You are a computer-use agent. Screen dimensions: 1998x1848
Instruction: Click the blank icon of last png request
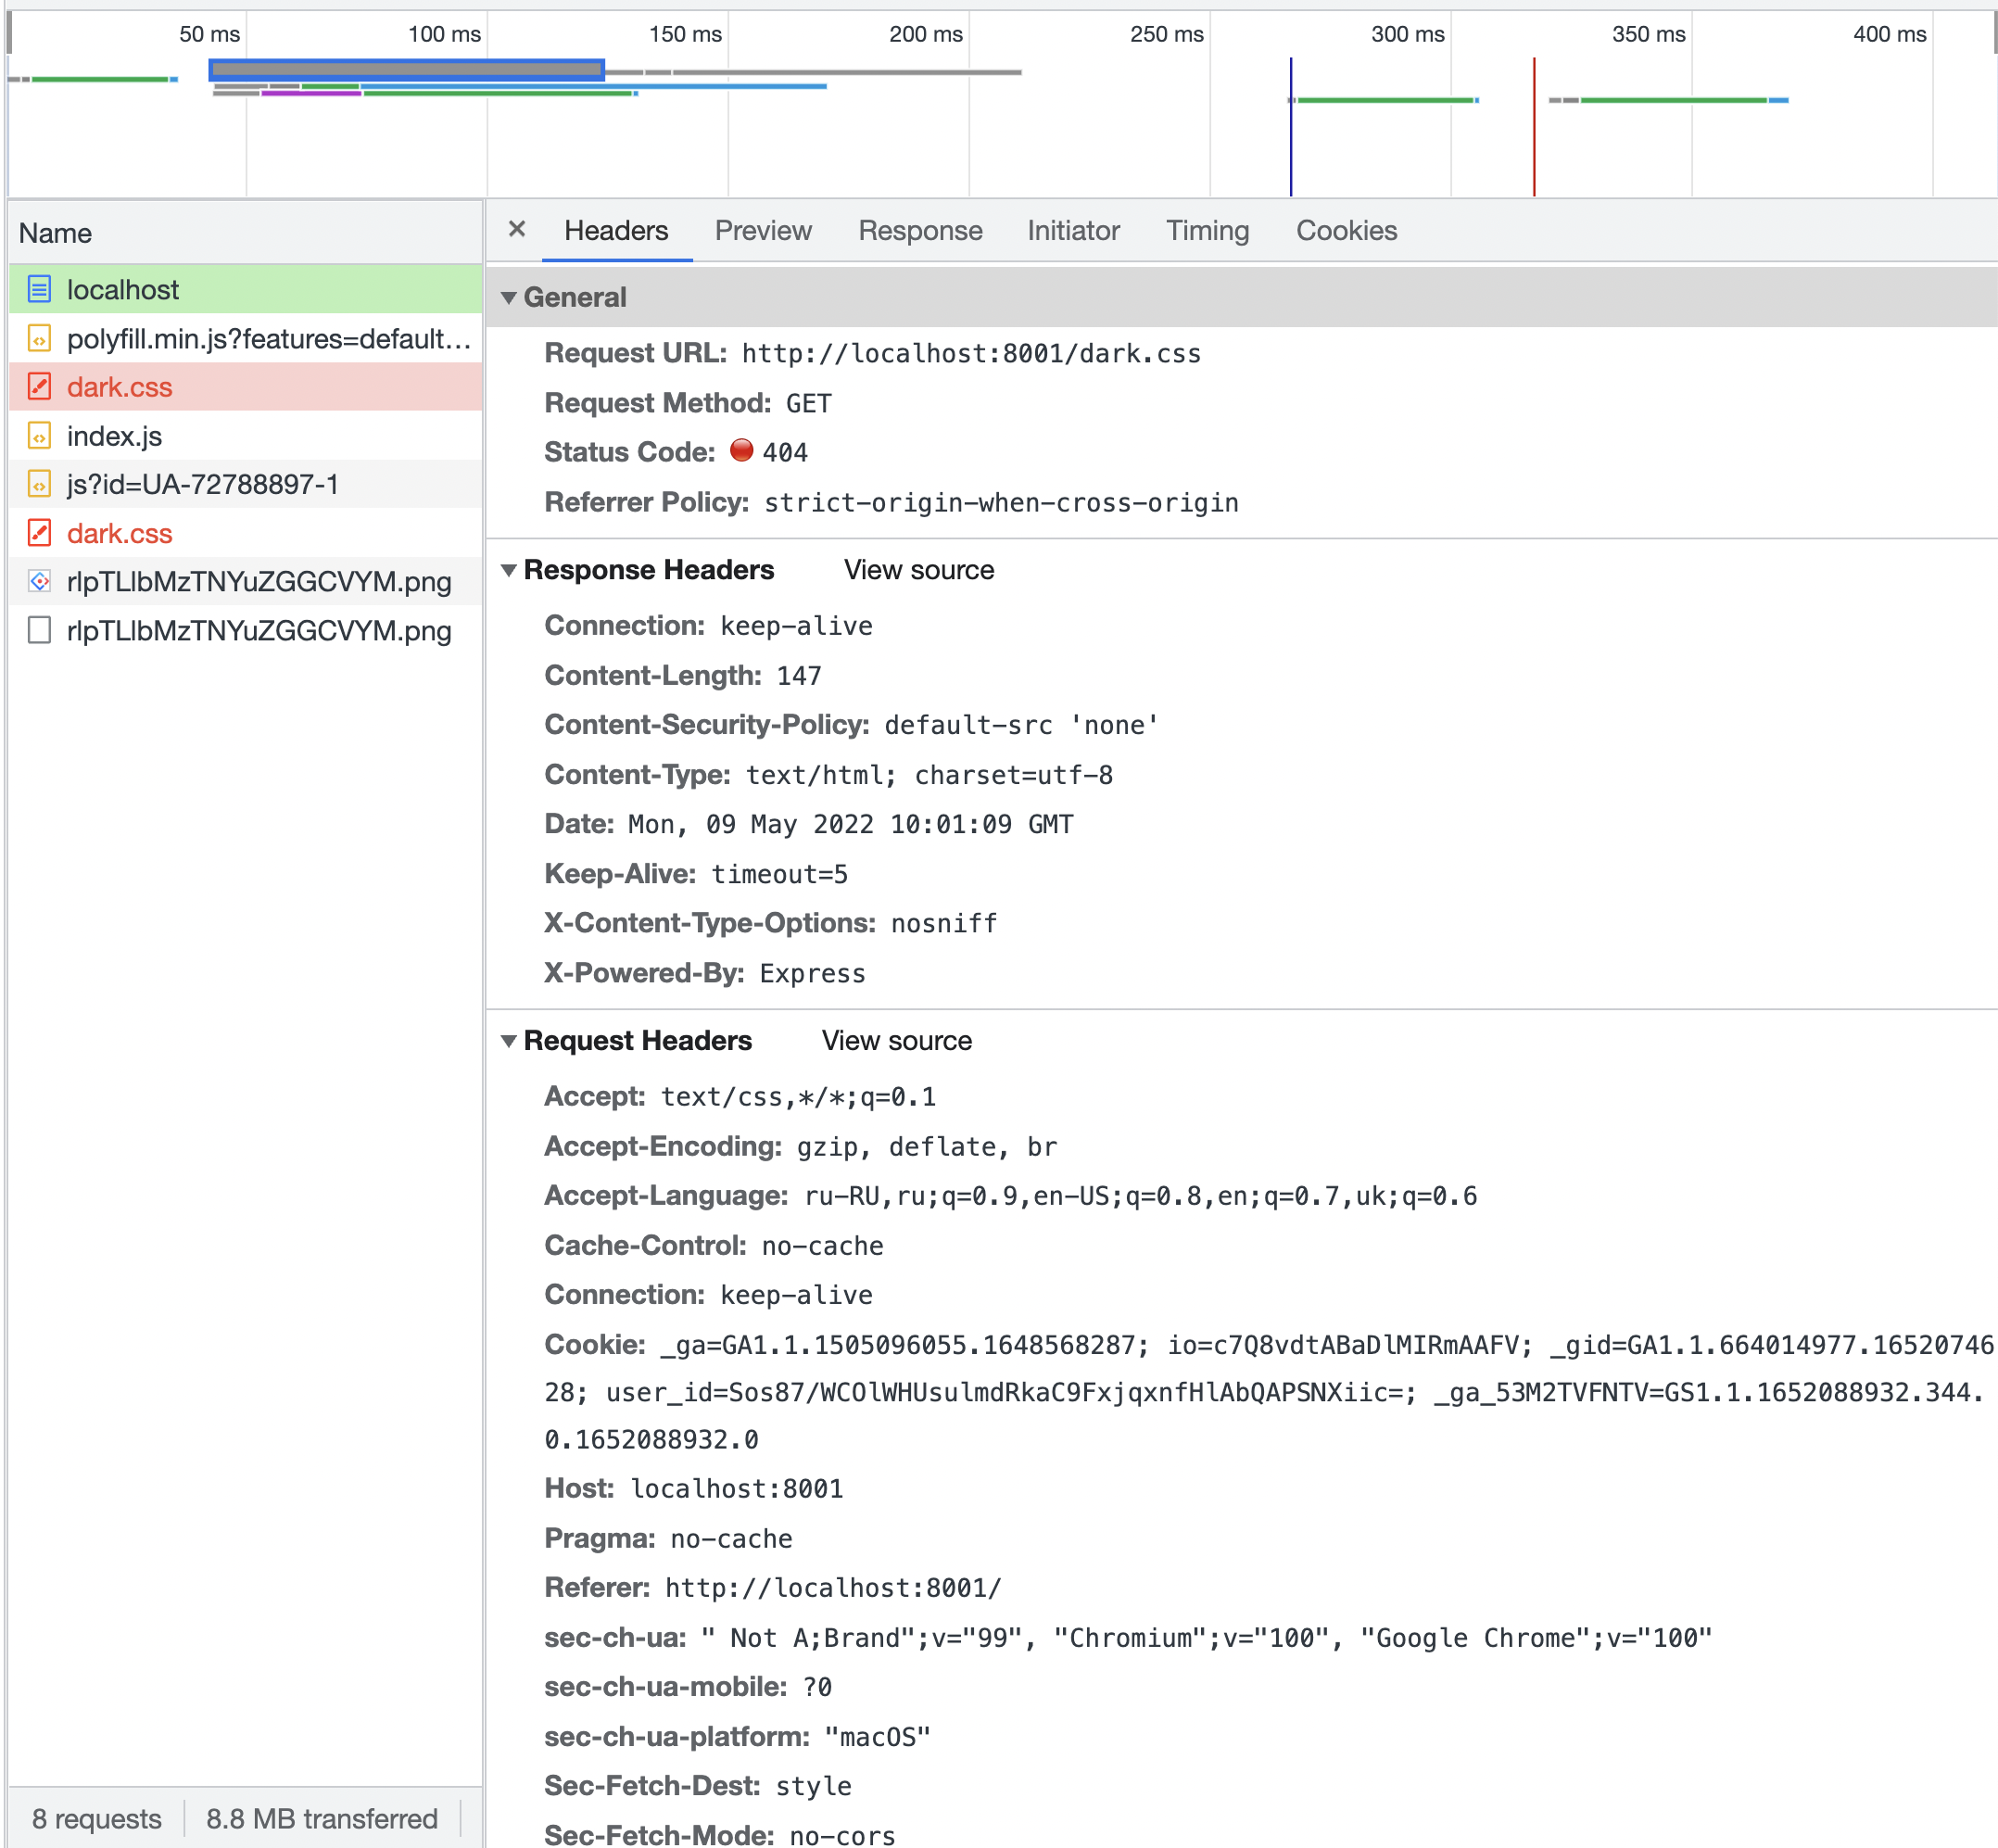pos(39,631)
